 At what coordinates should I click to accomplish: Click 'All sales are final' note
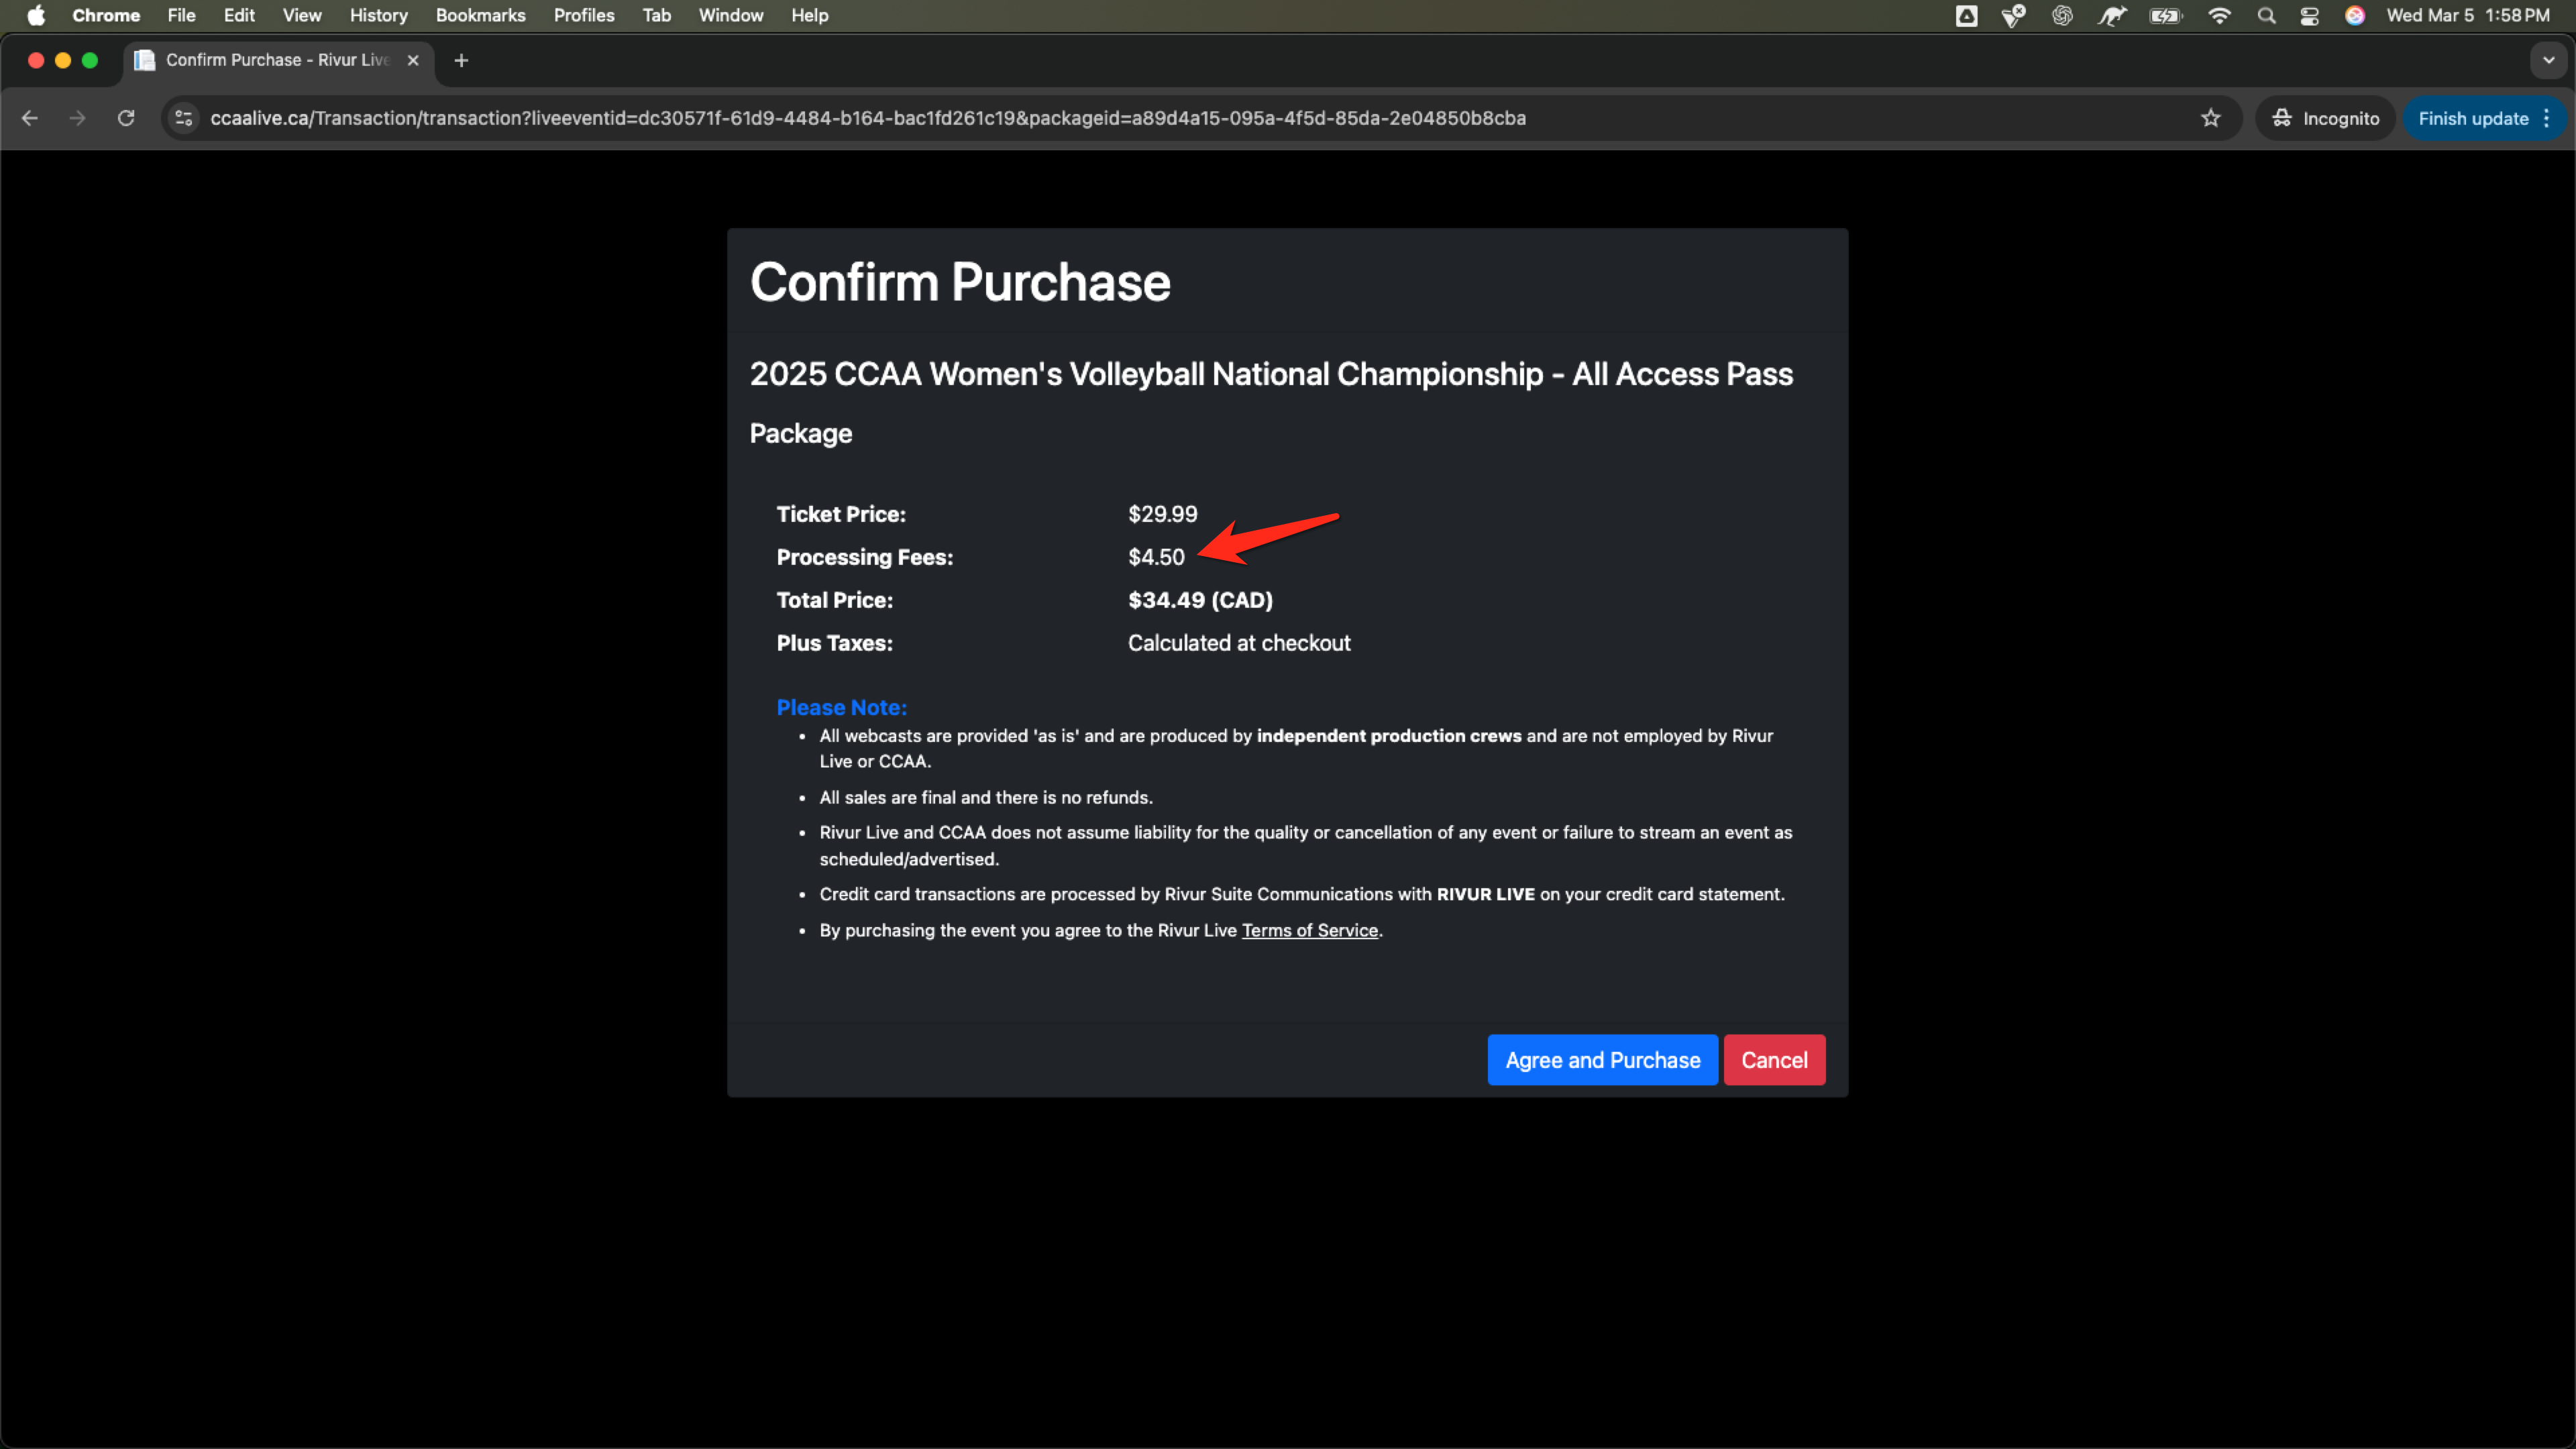pyautogui.click(x=986, y=797)
